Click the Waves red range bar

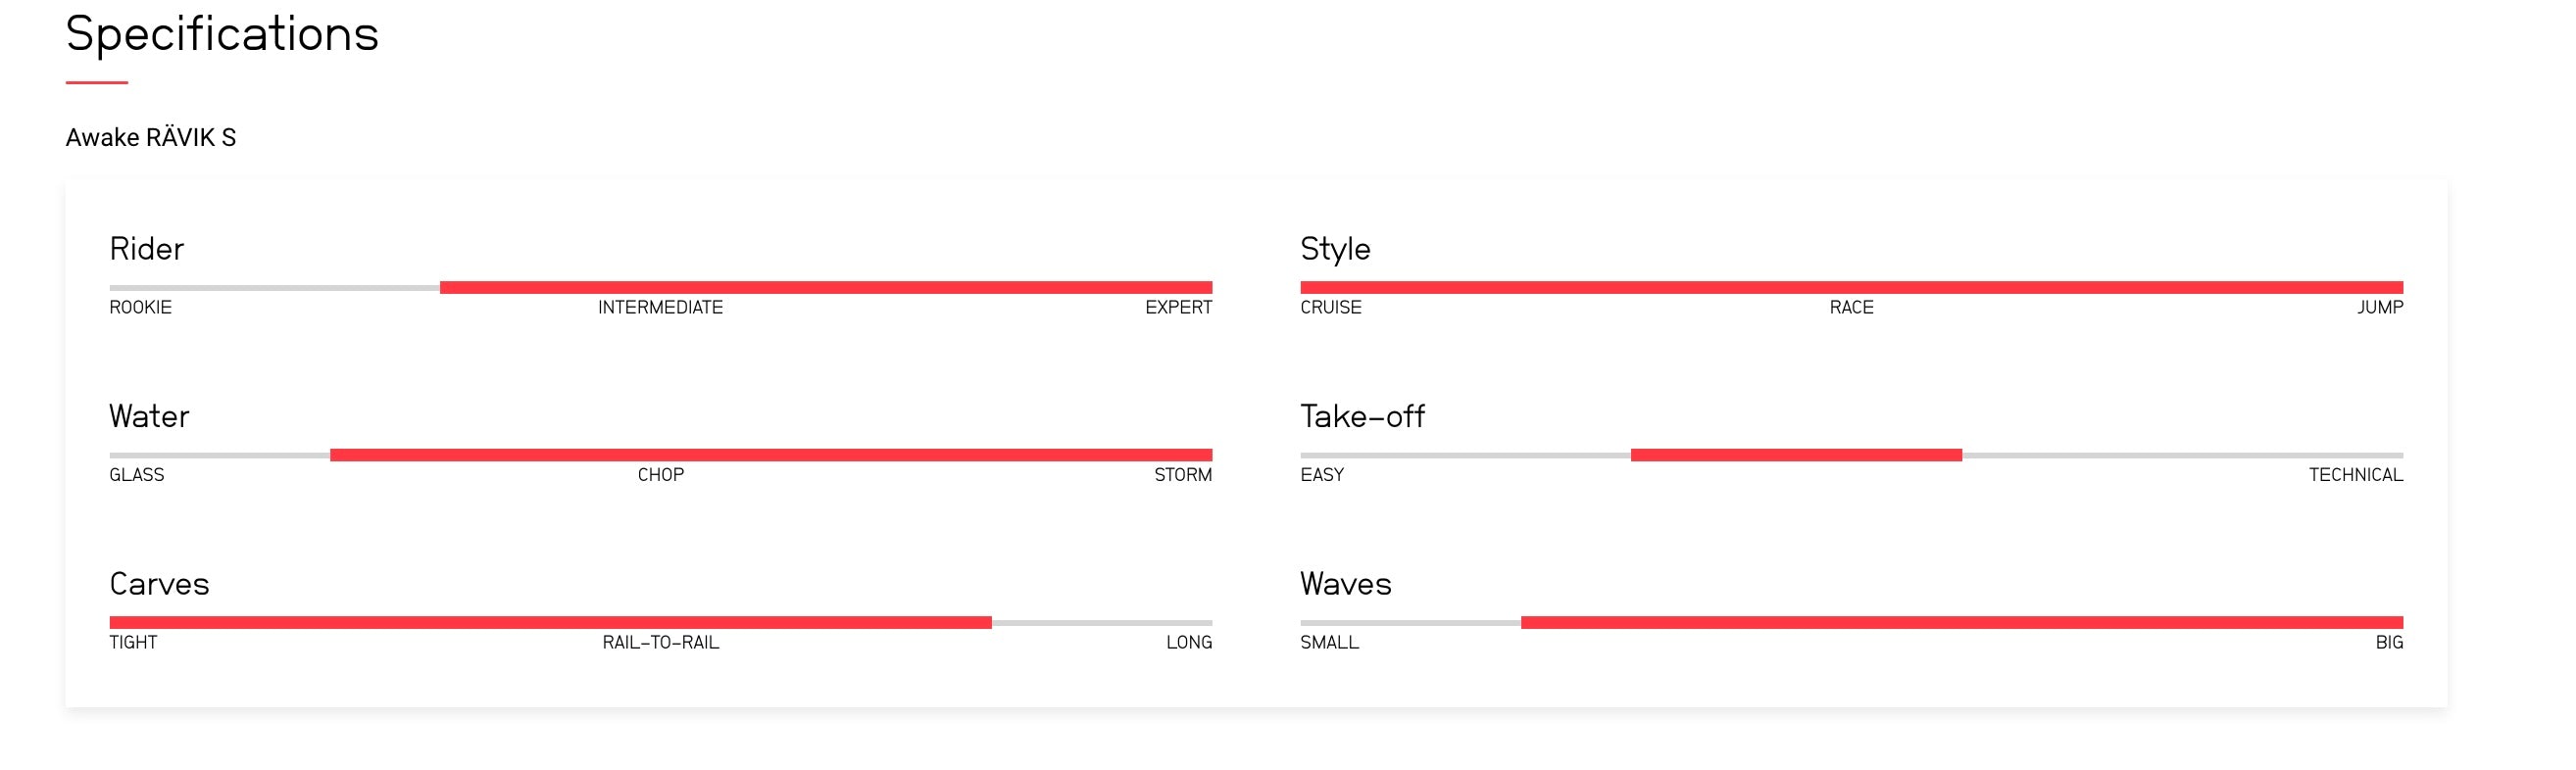tap(1961, 622)
